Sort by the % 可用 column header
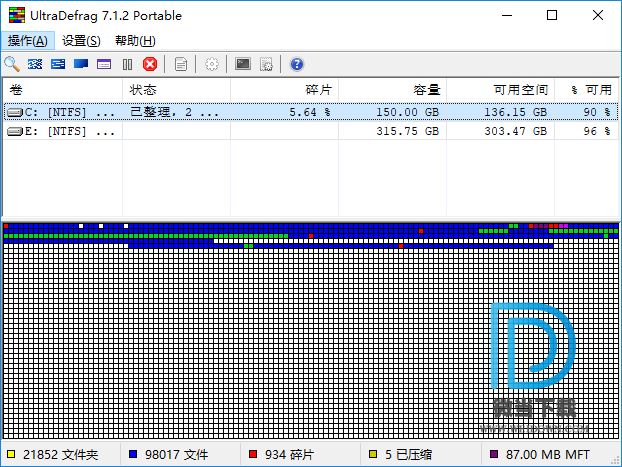This screenshot has height=467, width=622. click(586, 90)
